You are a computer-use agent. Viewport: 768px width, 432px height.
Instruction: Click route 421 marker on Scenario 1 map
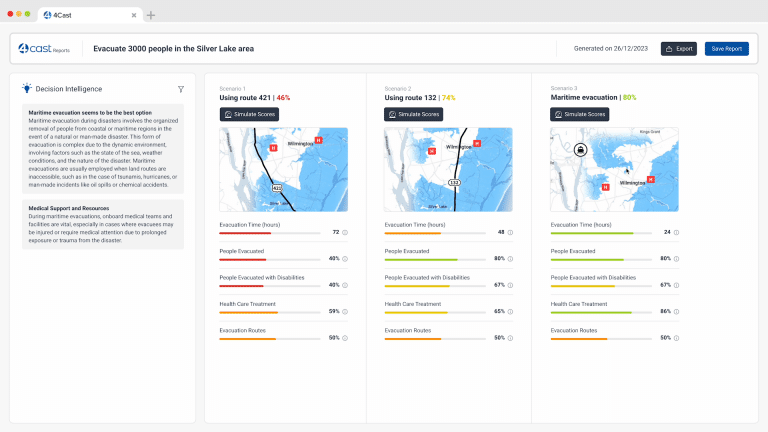(x=276, y=188)
